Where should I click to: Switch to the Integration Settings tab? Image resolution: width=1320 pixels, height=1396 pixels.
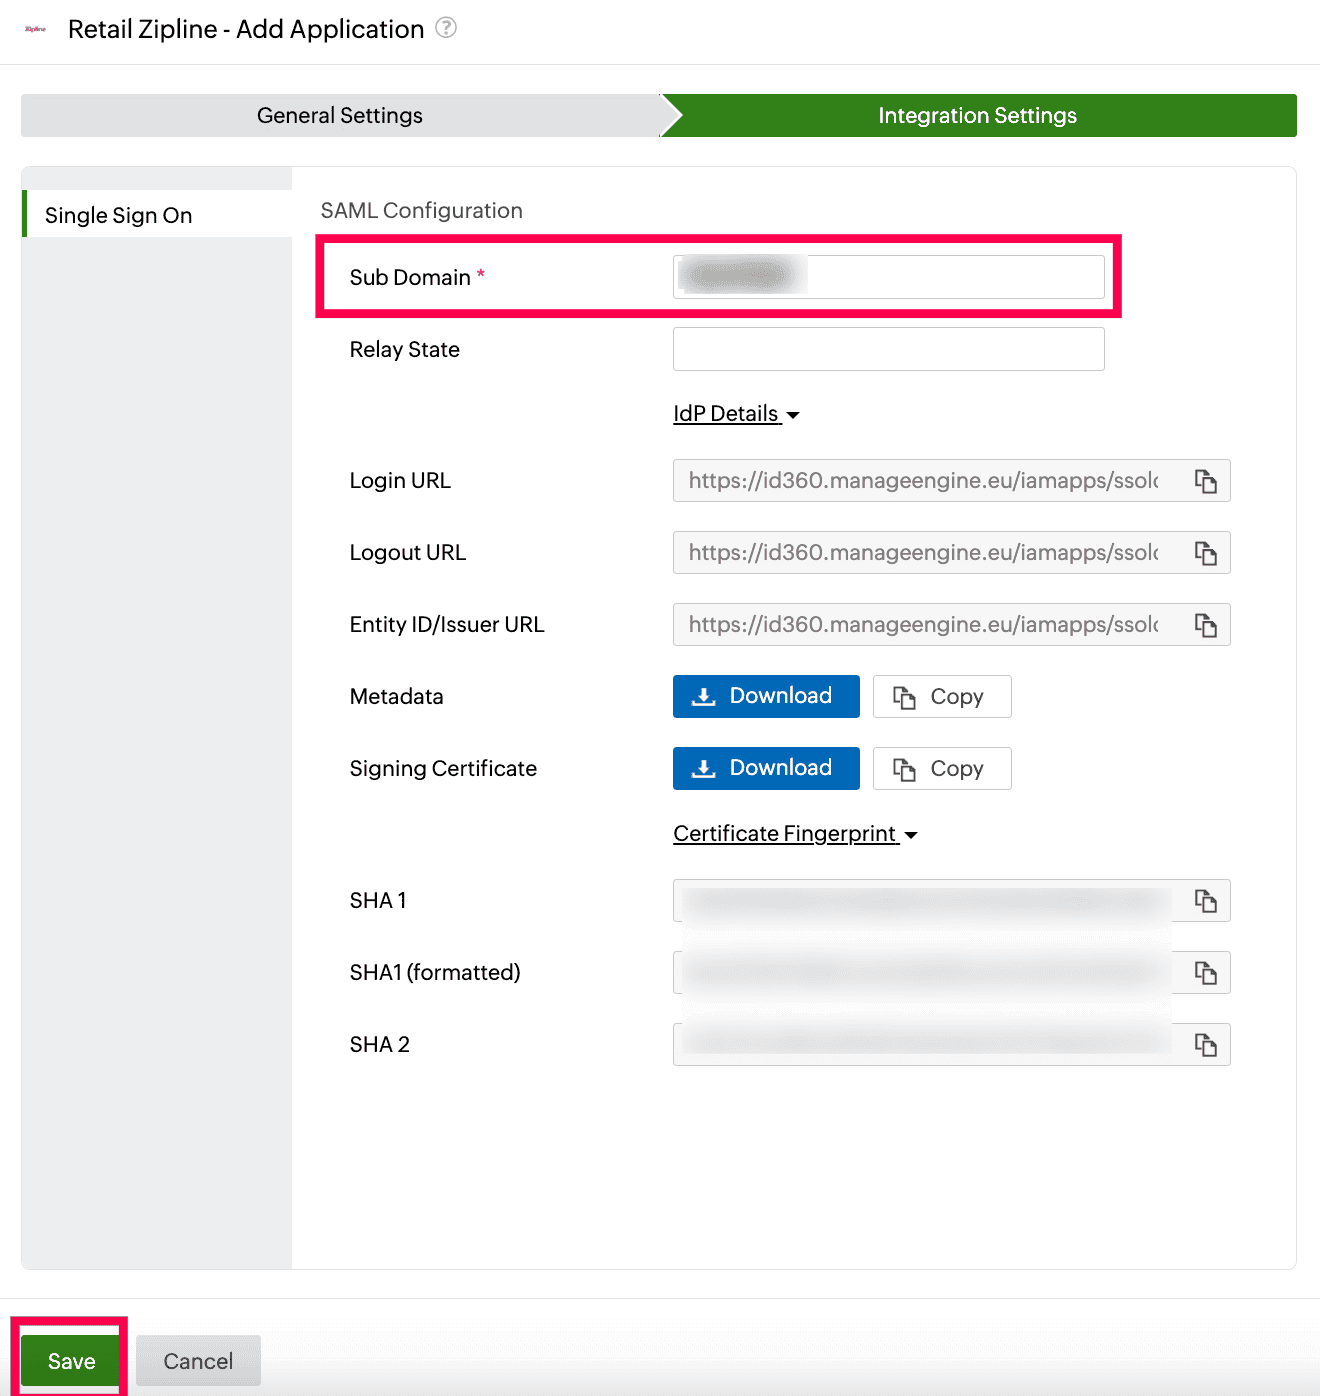point(977,115)
